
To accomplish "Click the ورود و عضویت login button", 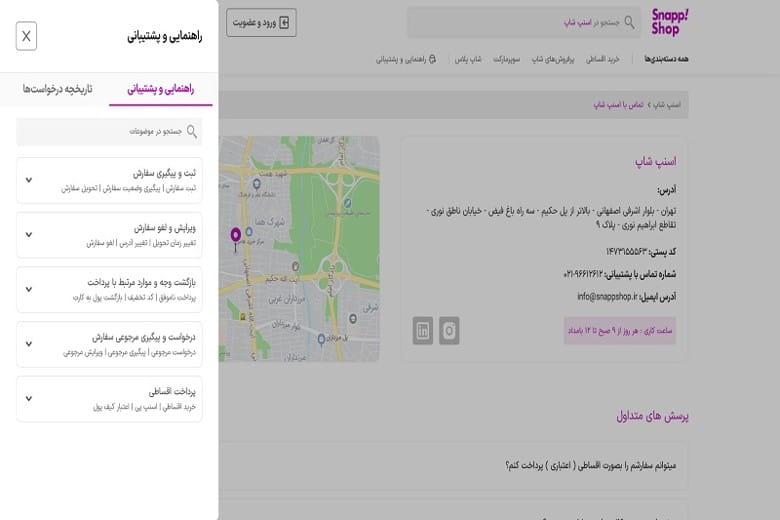I will pos(261,22).
